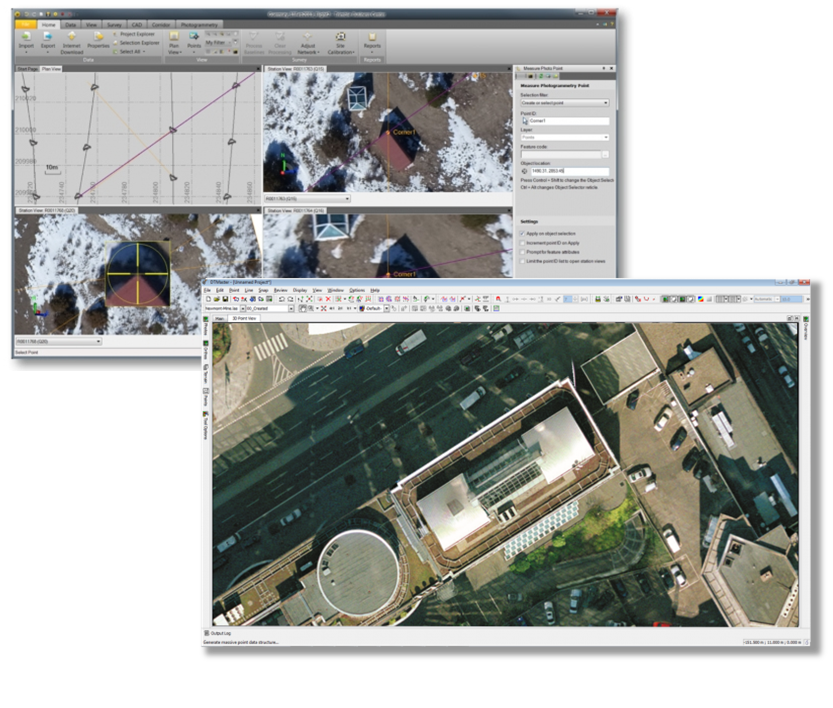Click the Point ID input field
The image size is (833, 708).
(569, 121)
